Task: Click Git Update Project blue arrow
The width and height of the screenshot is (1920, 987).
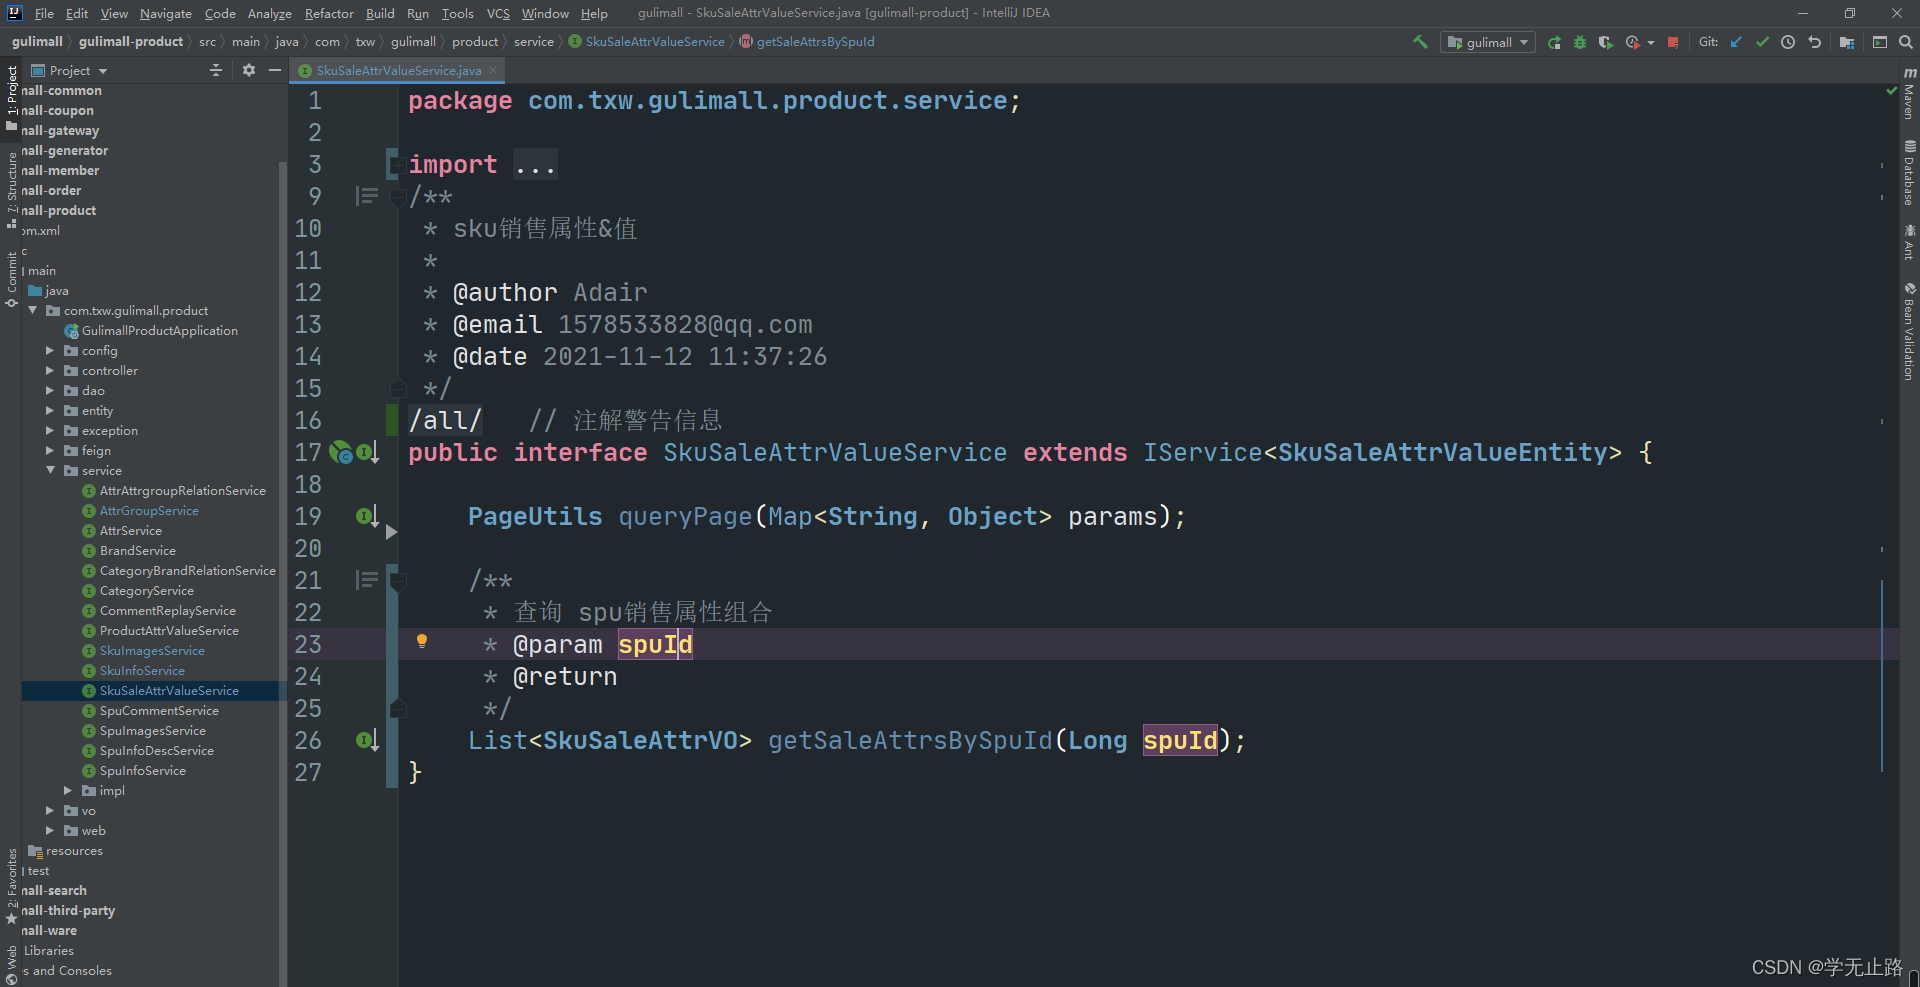Action: (x=1736, y=42)
